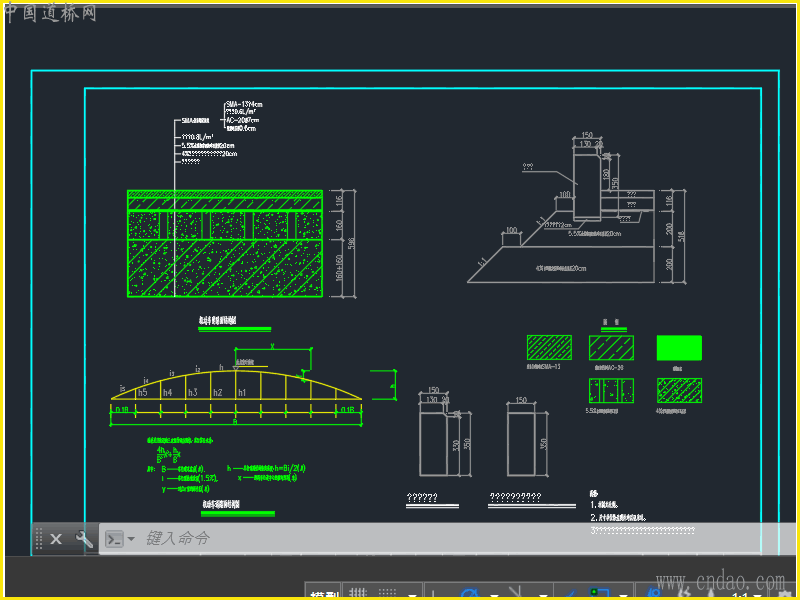This screenshot has height=600, width=800.
Task: Click the command prompt icon
Action: point(115,539)
